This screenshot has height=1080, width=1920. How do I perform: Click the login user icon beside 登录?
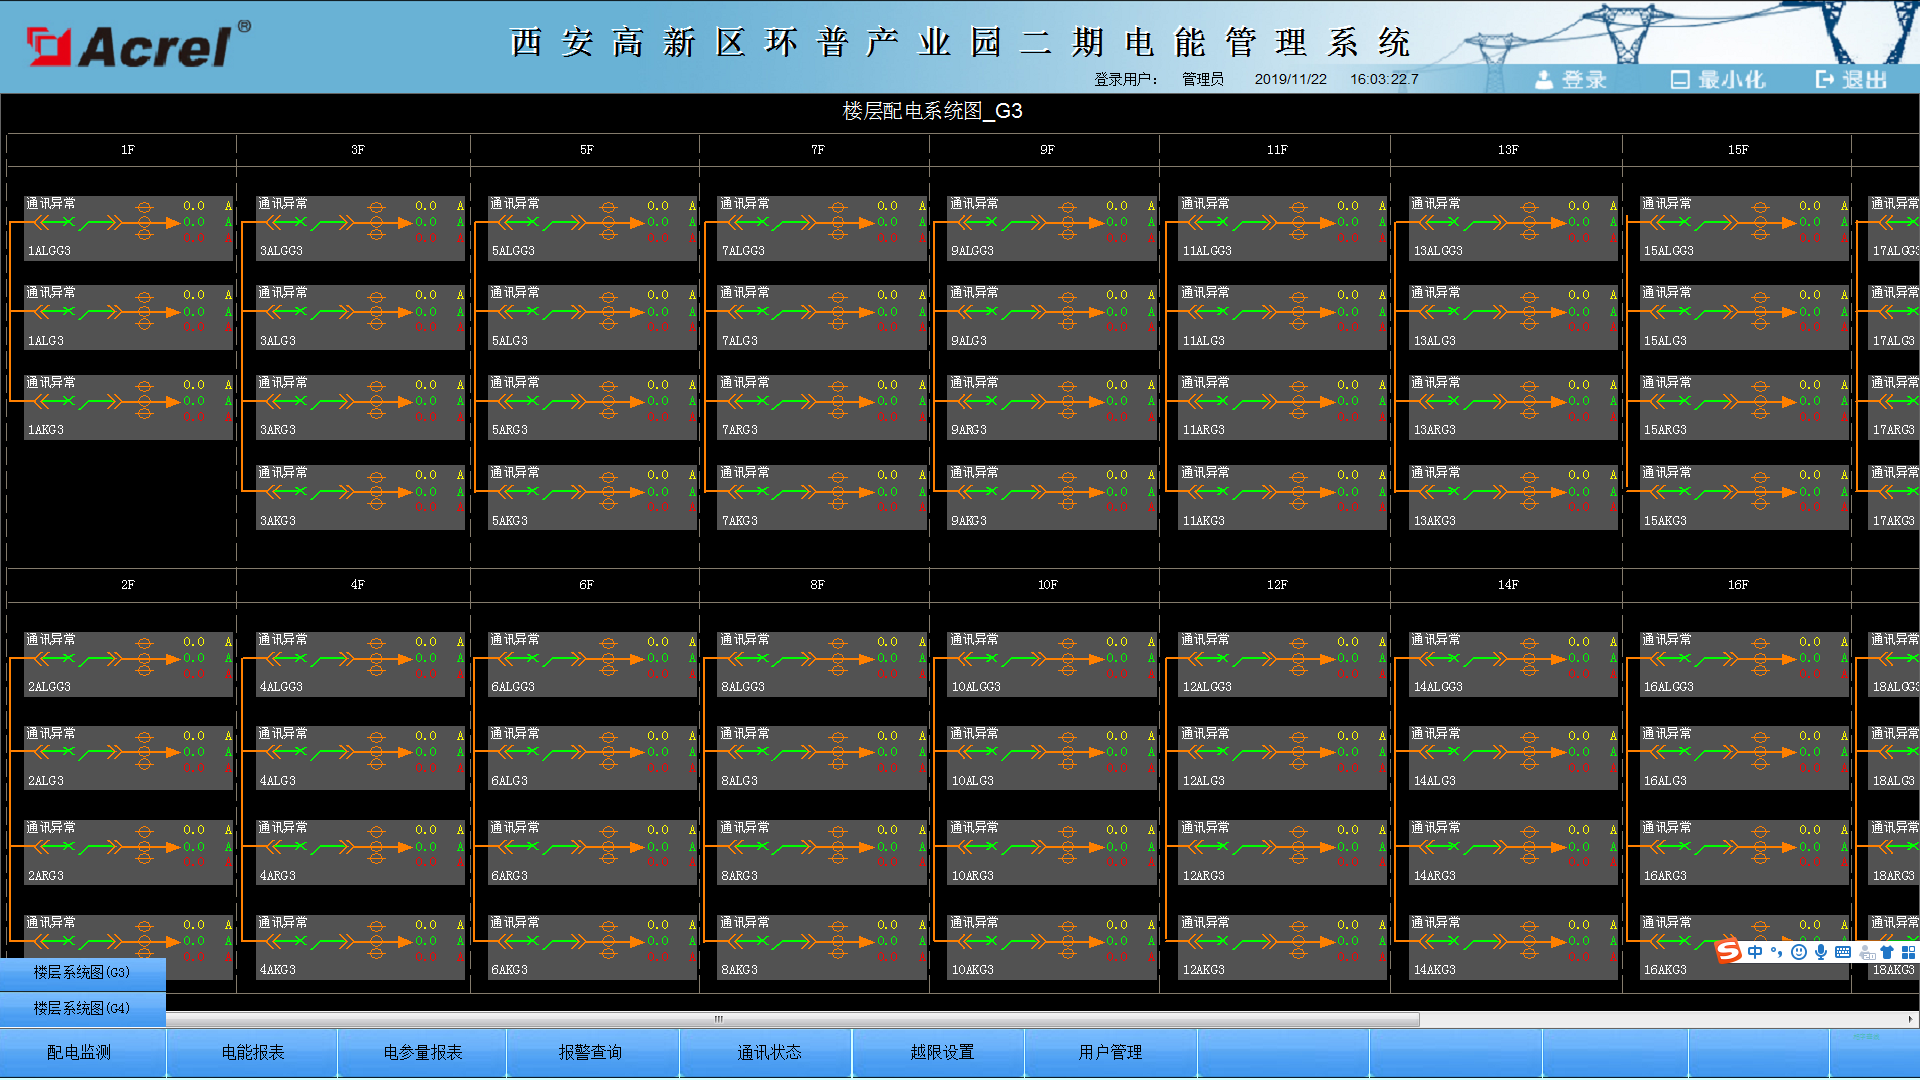[x=1544, y=80]
